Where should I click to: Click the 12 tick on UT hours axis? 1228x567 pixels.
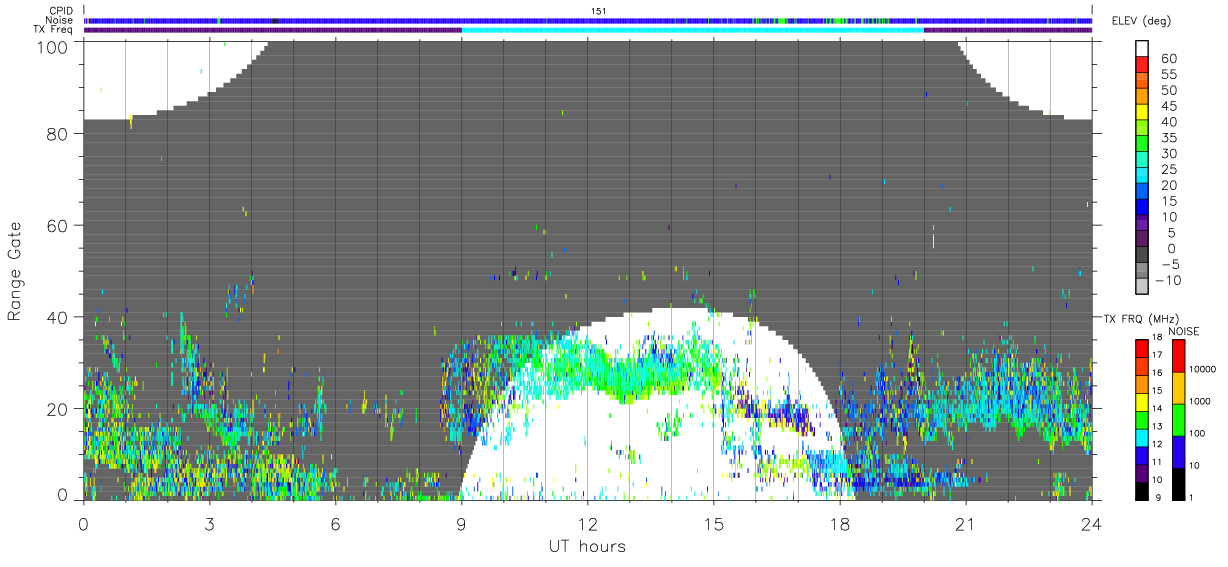(587, 523)
